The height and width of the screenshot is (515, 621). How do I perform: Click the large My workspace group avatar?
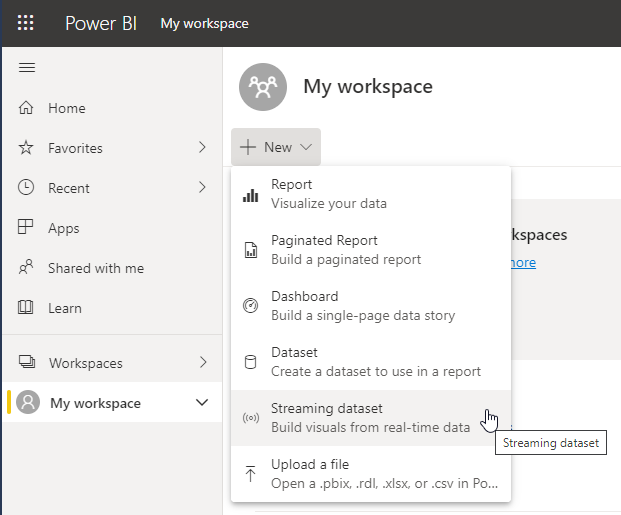pyautogui.click(x=263, y=87)
